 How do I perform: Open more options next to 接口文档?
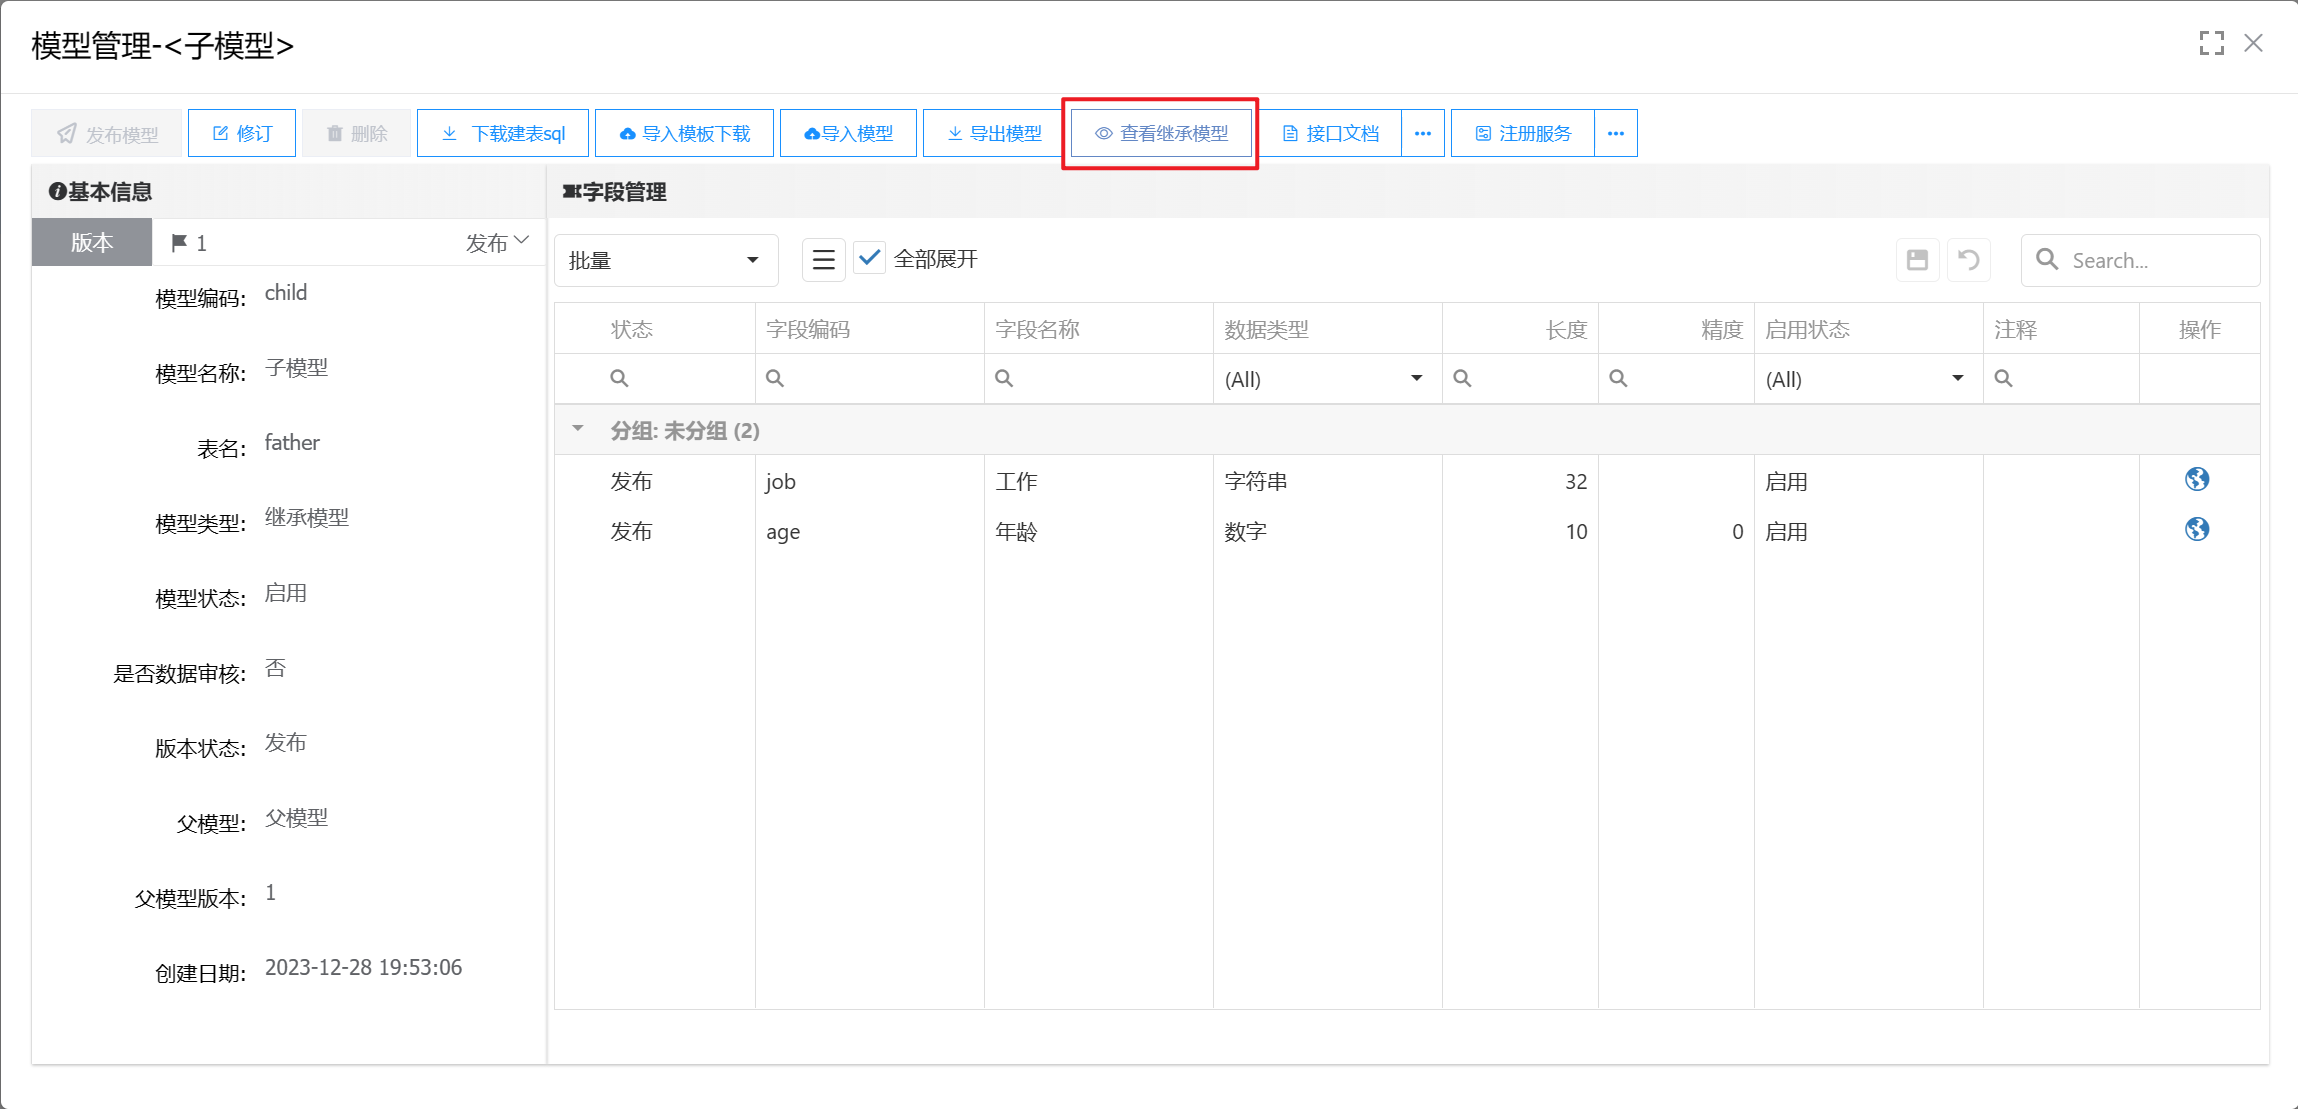pos(1422,133)
